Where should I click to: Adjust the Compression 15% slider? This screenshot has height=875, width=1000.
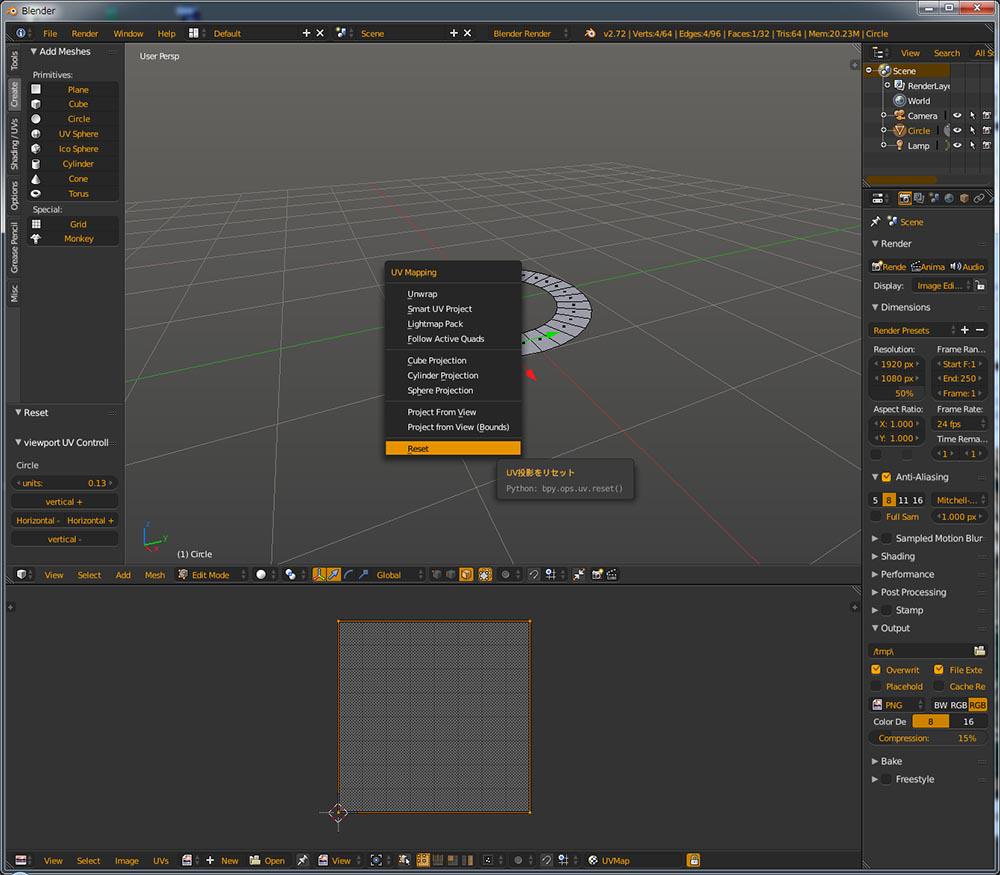click(x=928, y=738)
